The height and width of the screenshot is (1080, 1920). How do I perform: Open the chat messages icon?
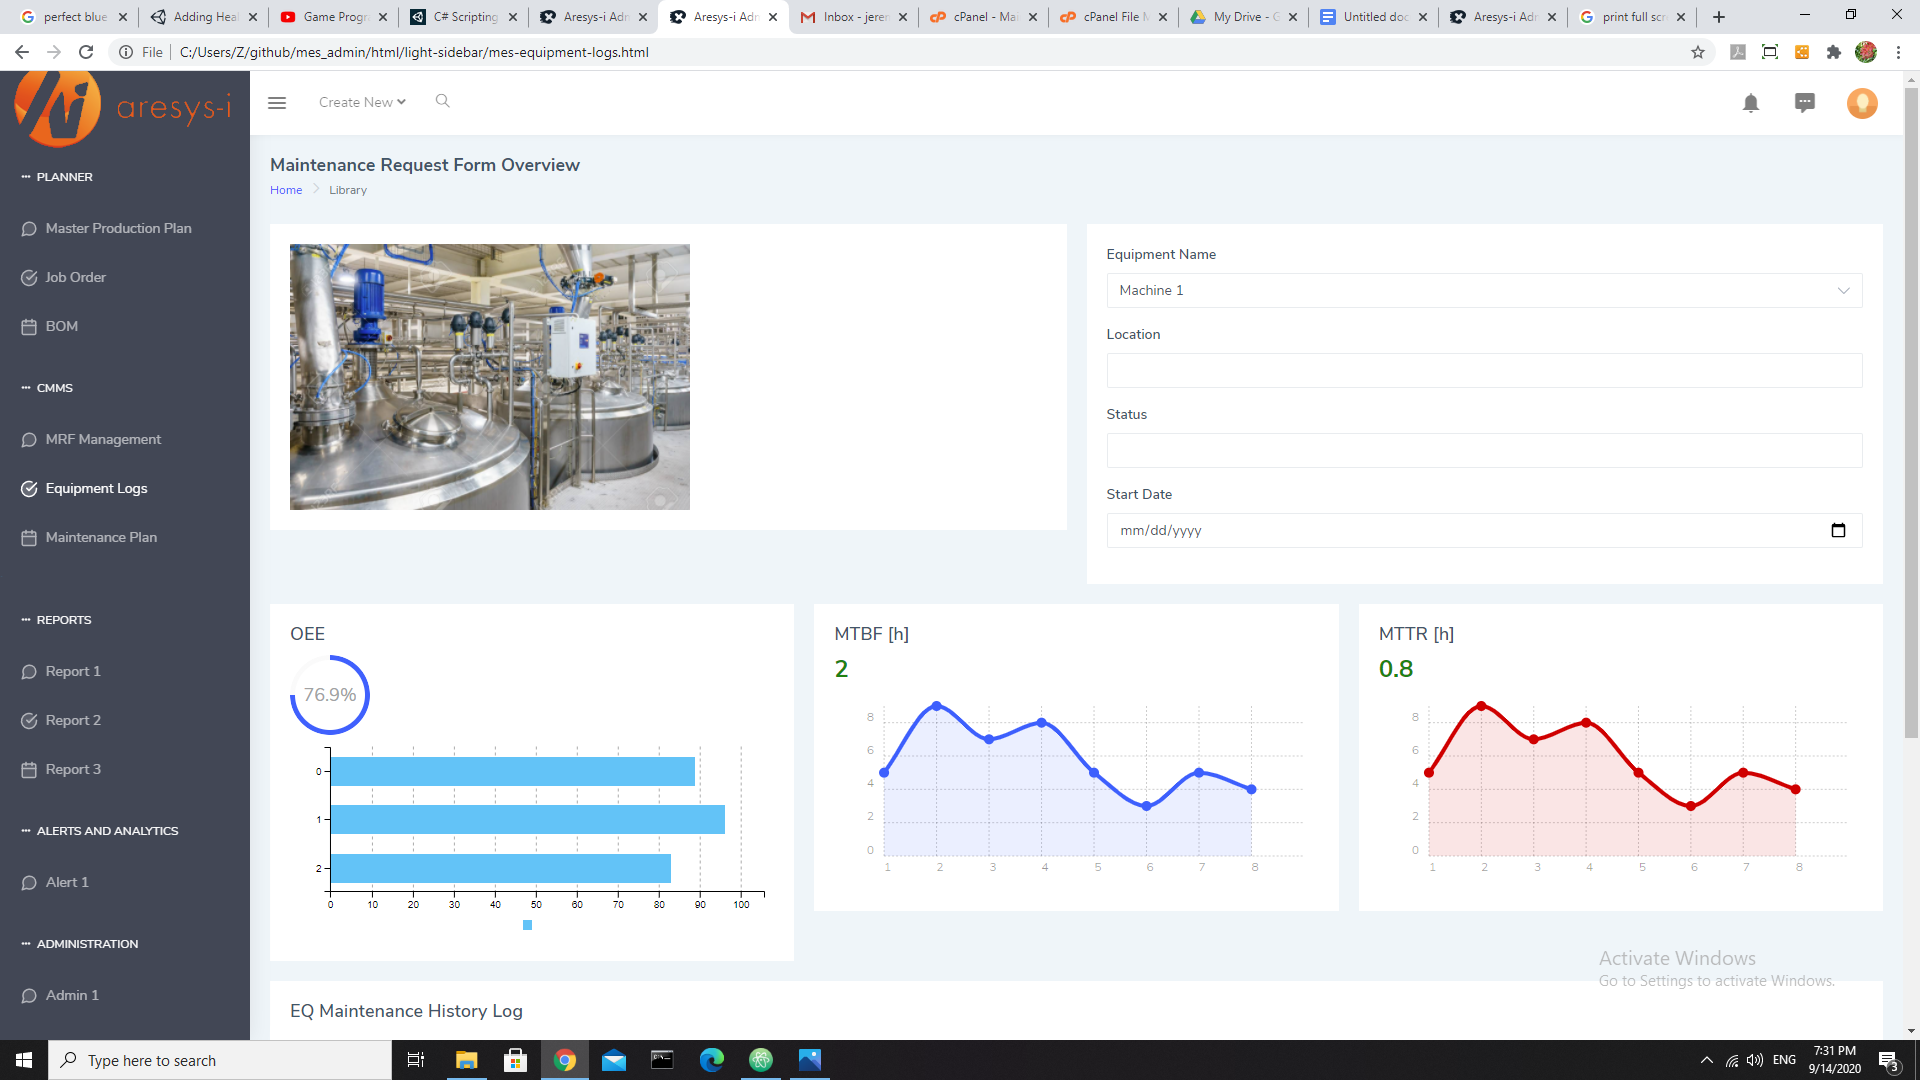1804,103
